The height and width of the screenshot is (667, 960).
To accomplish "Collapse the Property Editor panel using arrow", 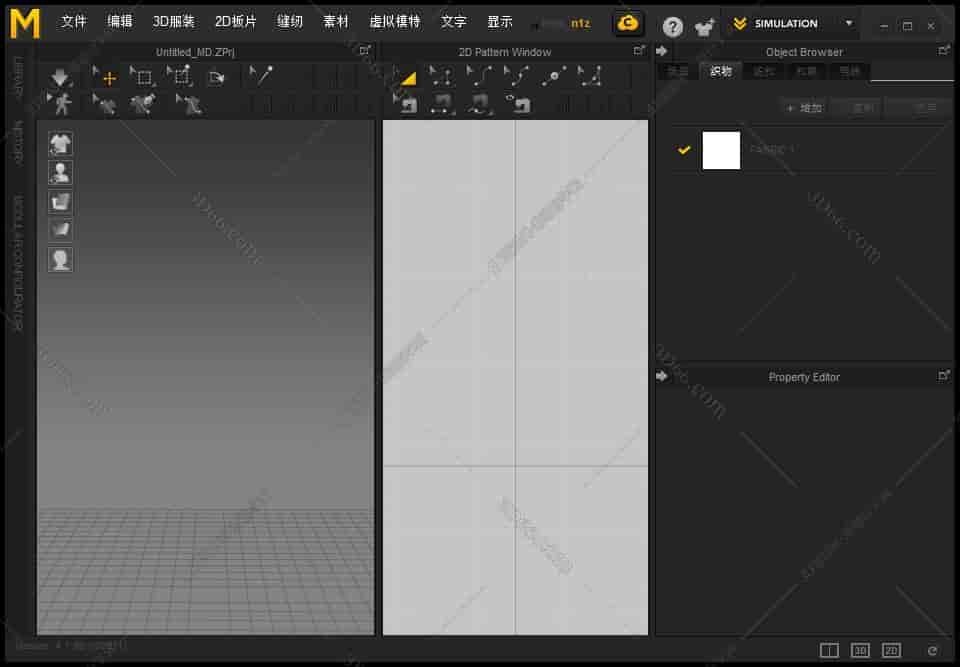I will 662,376.
